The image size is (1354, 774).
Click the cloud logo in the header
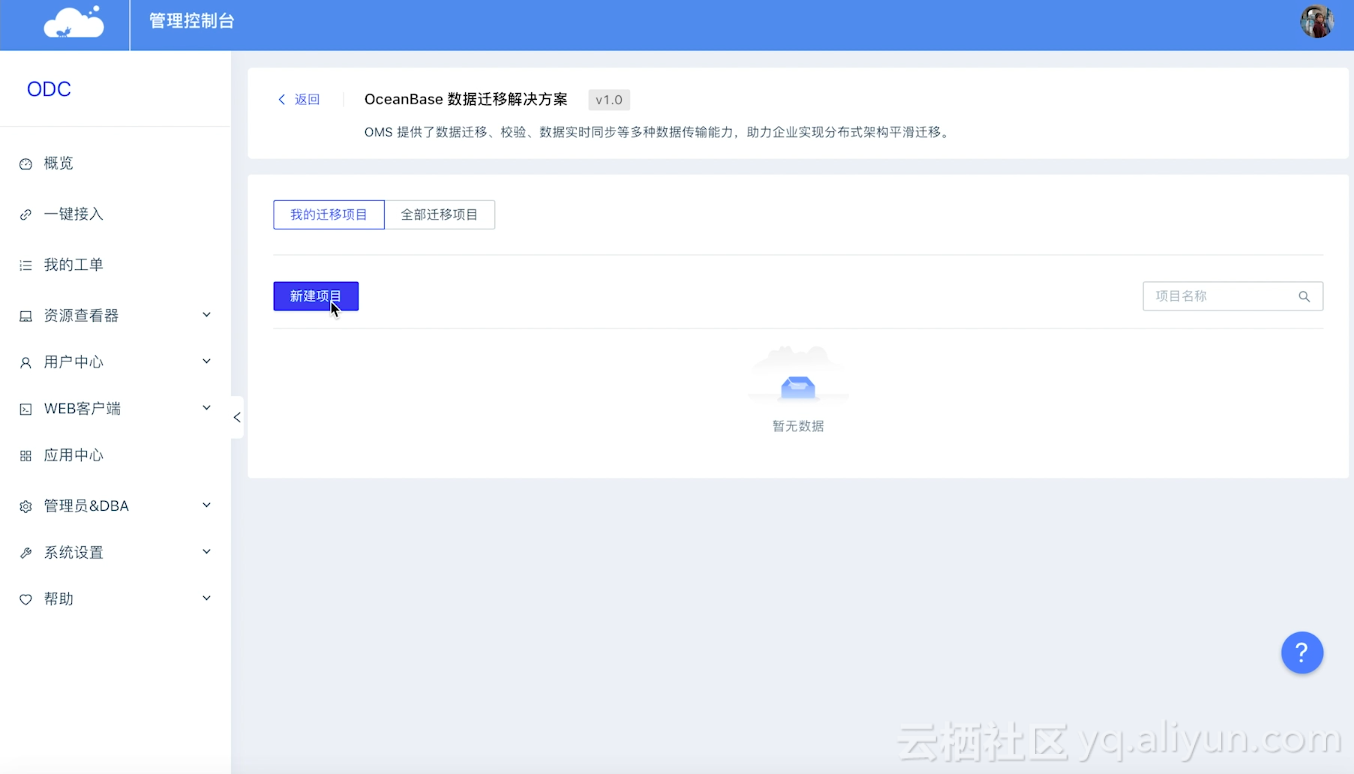point(73,22)
